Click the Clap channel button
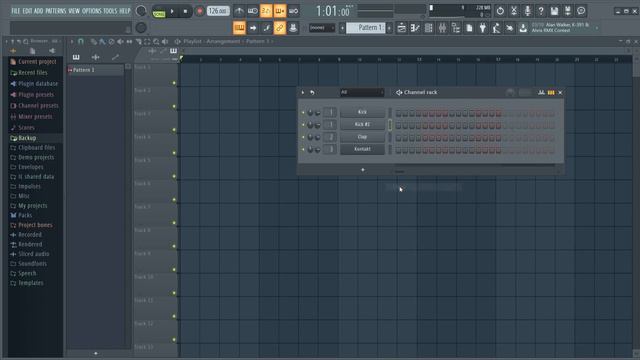Screen dimensions: 640x360 [x=362, y=137]
